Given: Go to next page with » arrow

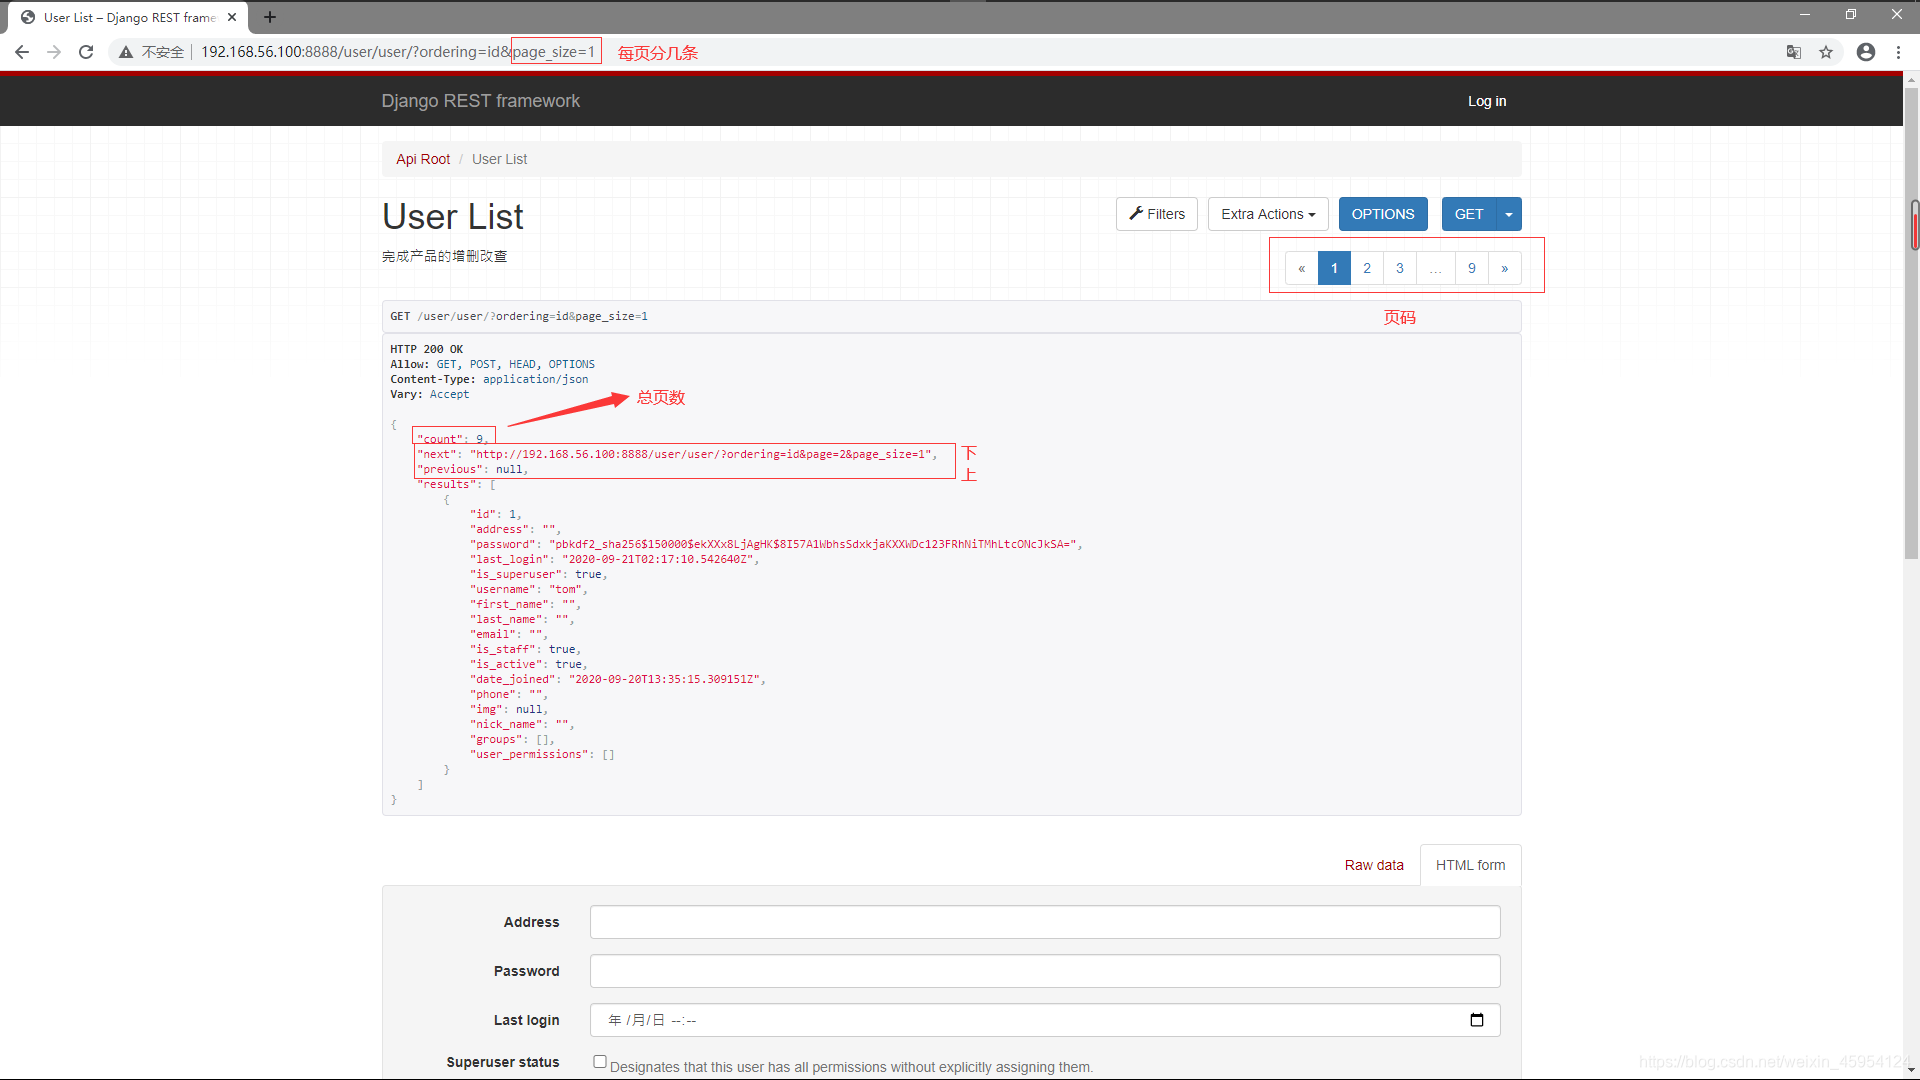Looking at the screenshot, I should click(1504, 268).
